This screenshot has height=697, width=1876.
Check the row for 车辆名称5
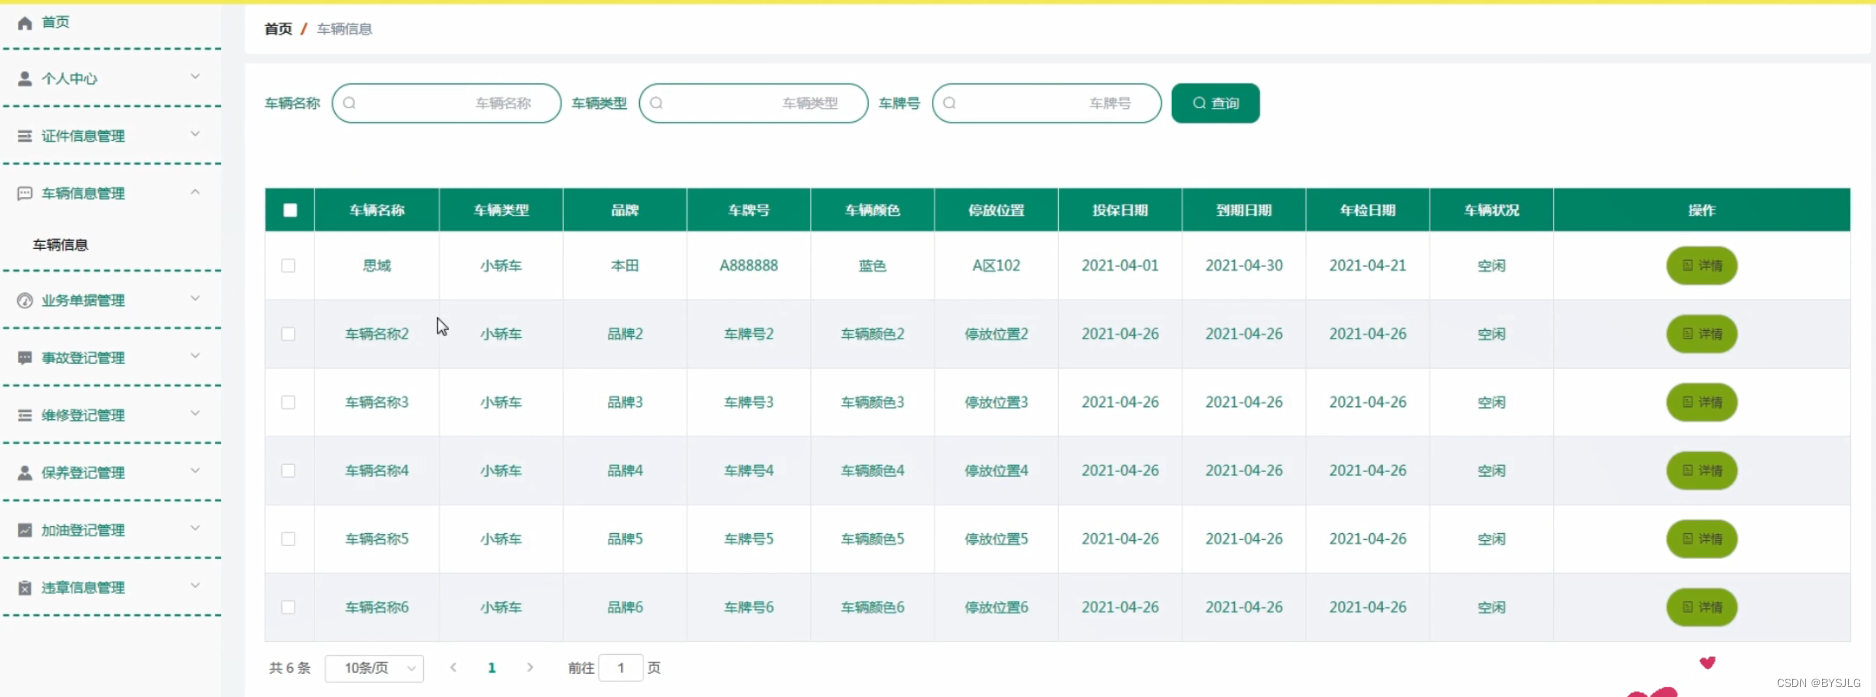288,539
